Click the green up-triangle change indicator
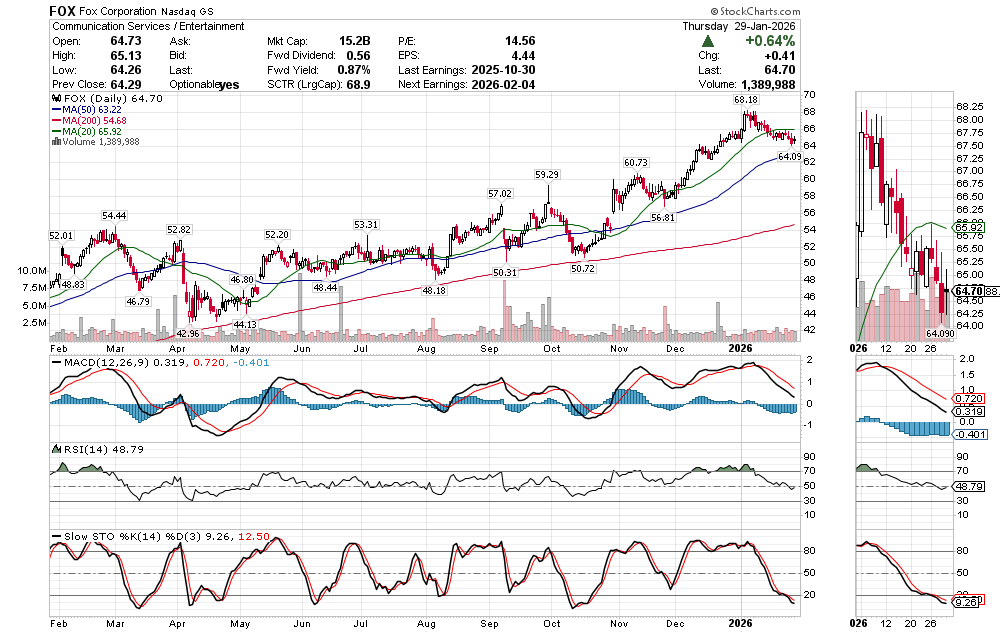 pos(709,41)
